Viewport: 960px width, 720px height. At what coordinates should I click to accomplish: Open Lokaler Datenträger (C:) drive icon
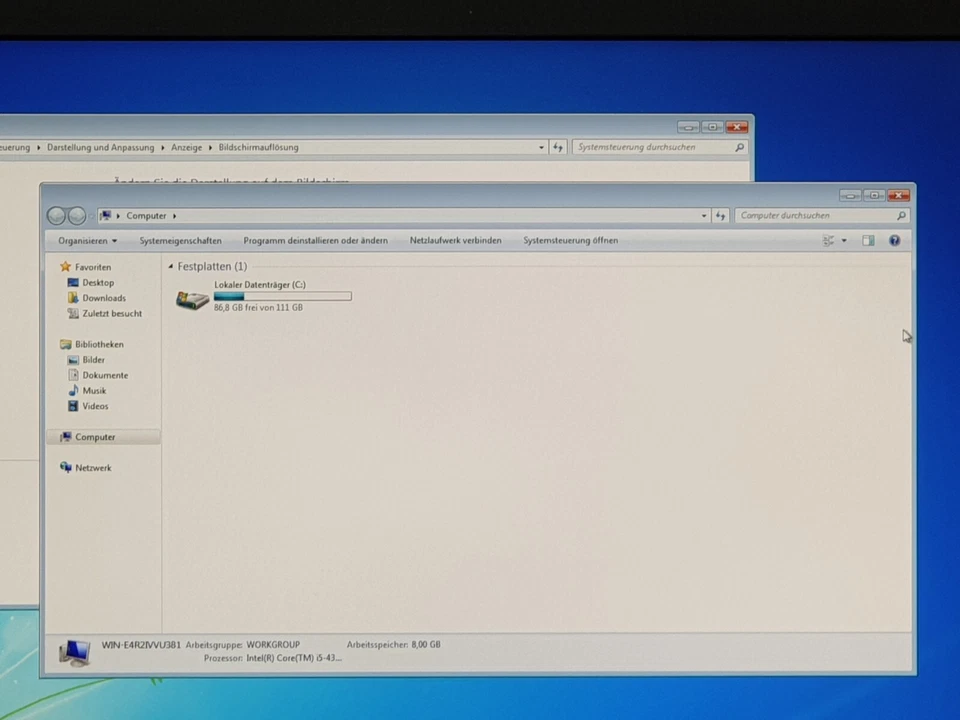[192, 299]
